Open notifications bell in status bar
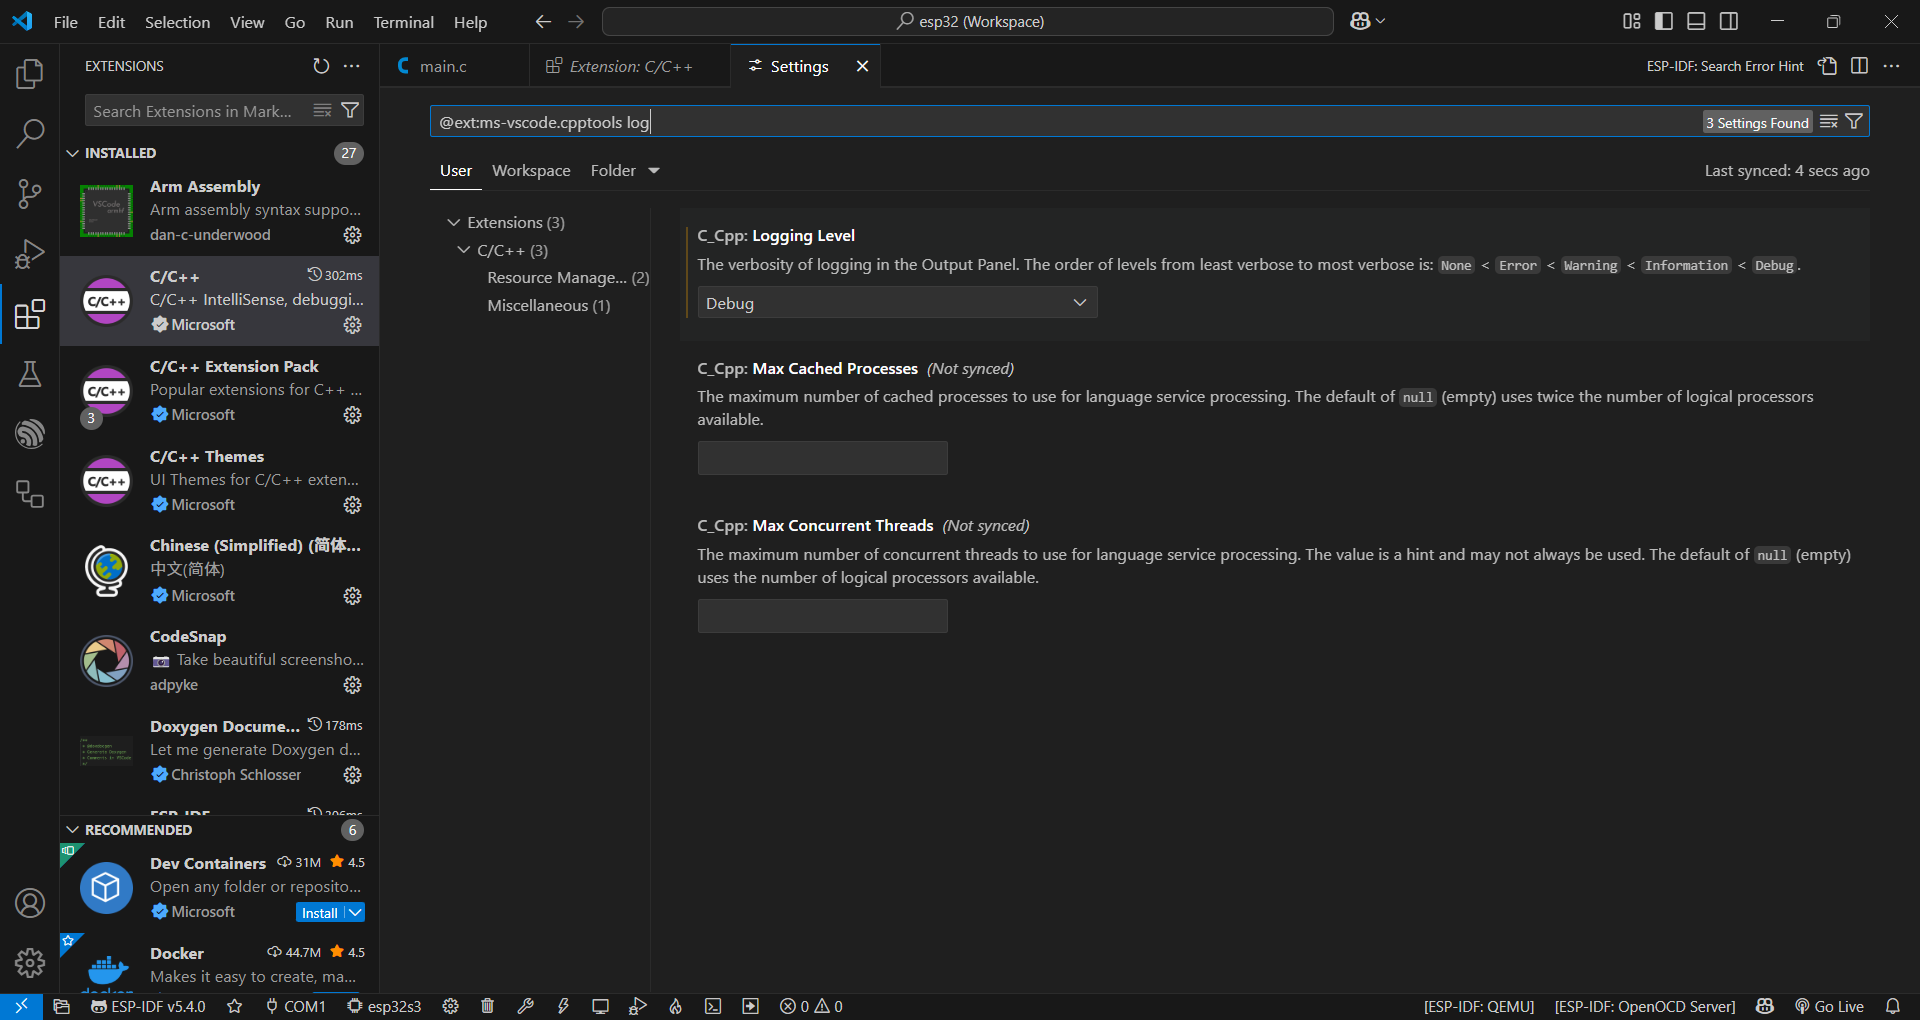 (x=1893, y=1006)
